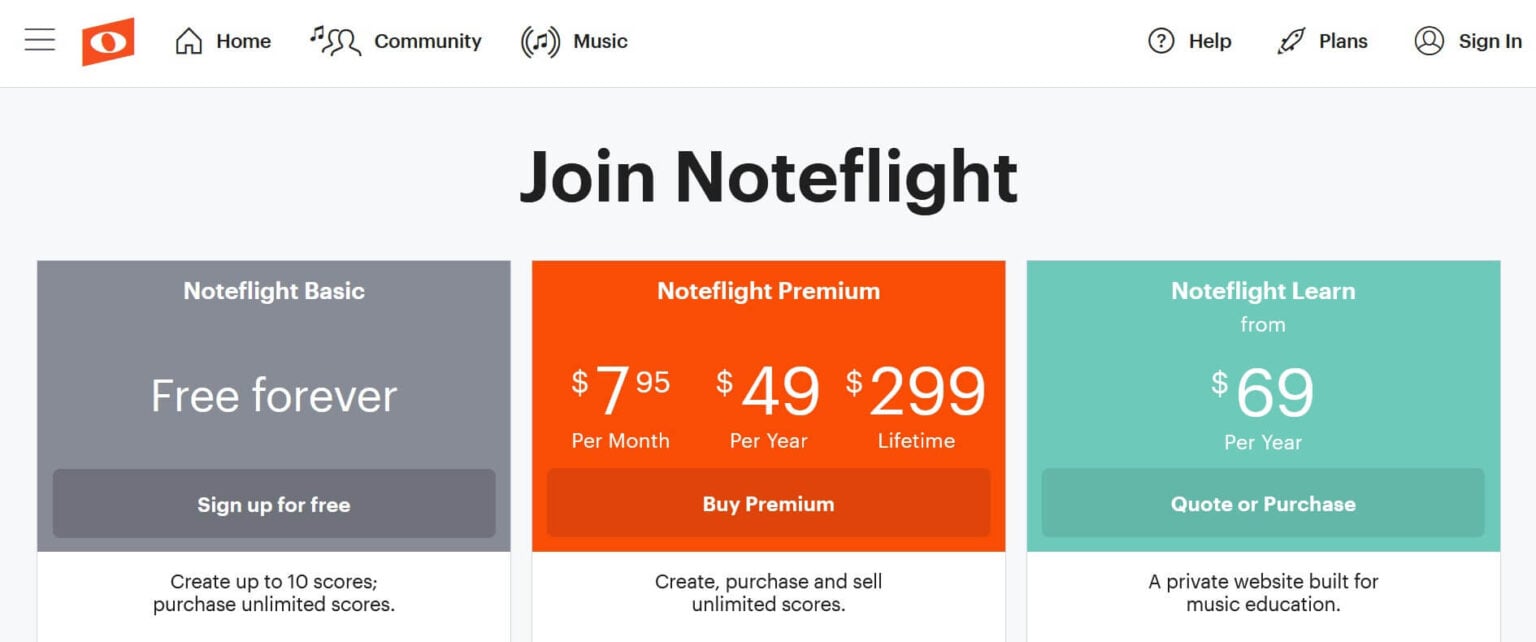The image size is (1536, 642).
Task: Click the Sign In text link
Action: [1490, 41]
